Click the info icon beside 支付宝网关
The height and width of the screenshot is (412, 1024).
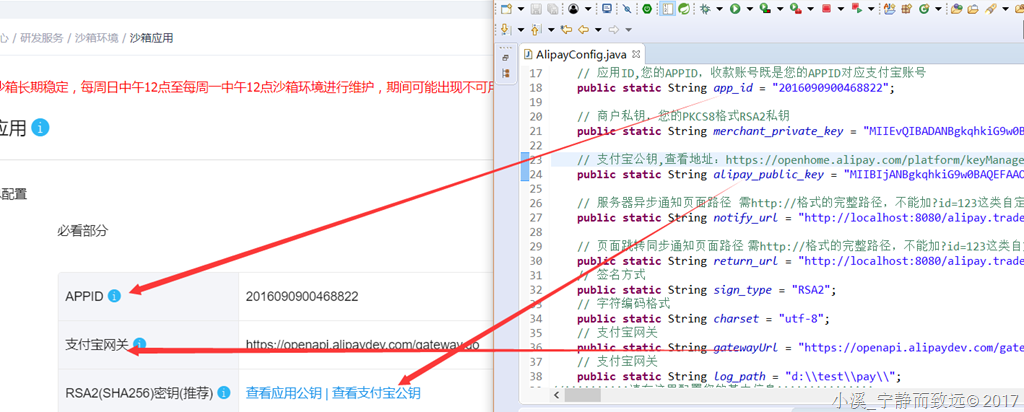pos(139,344)
